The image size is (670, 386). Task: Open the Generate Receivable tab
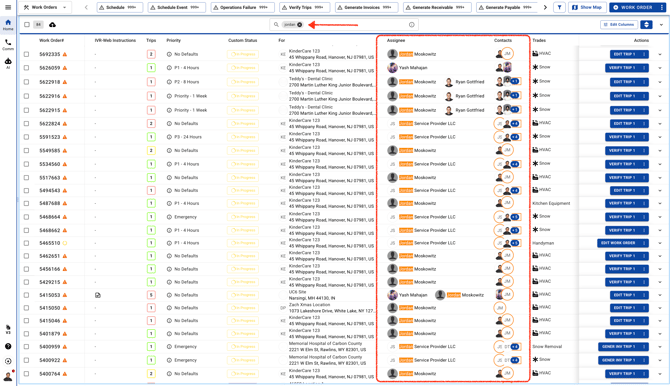437,7
